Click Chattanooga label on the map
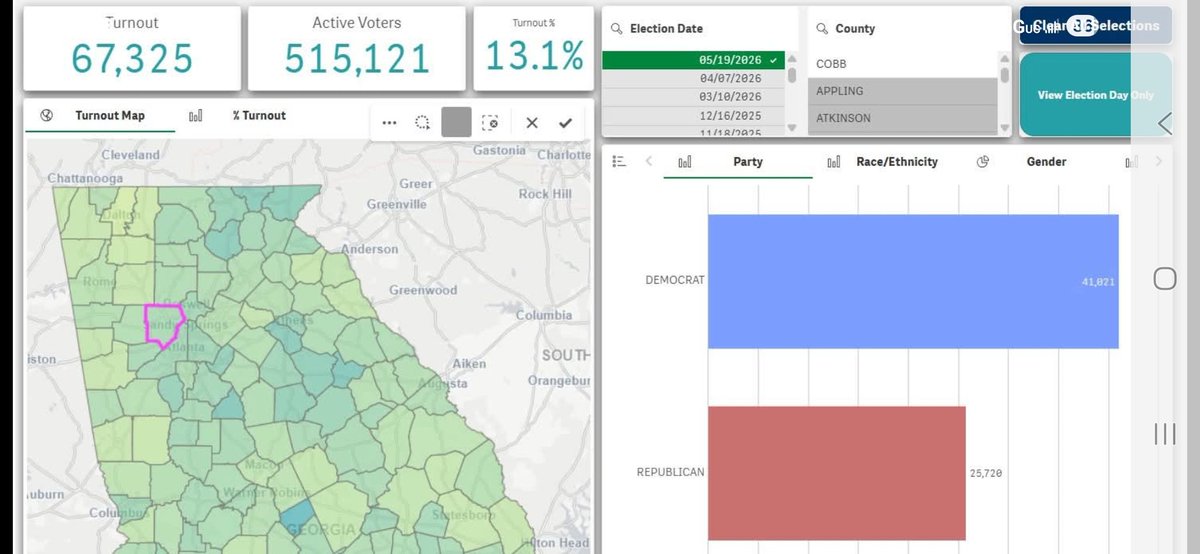 point(85,178)
